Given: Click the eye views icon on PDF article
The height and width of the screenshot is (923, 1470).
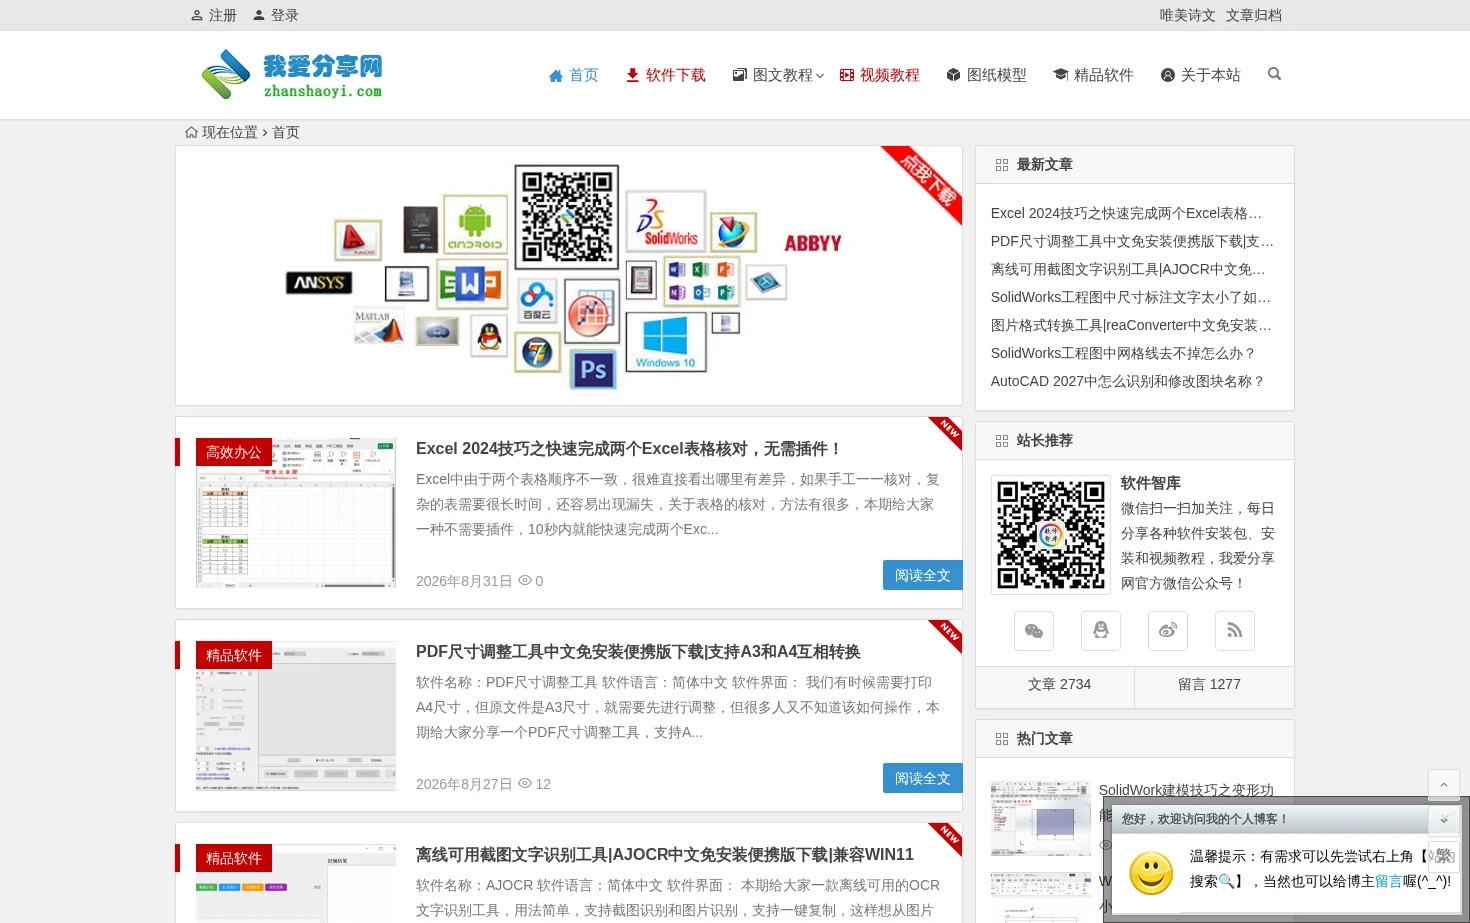Looking at the screenshot, I should (525, 783).
